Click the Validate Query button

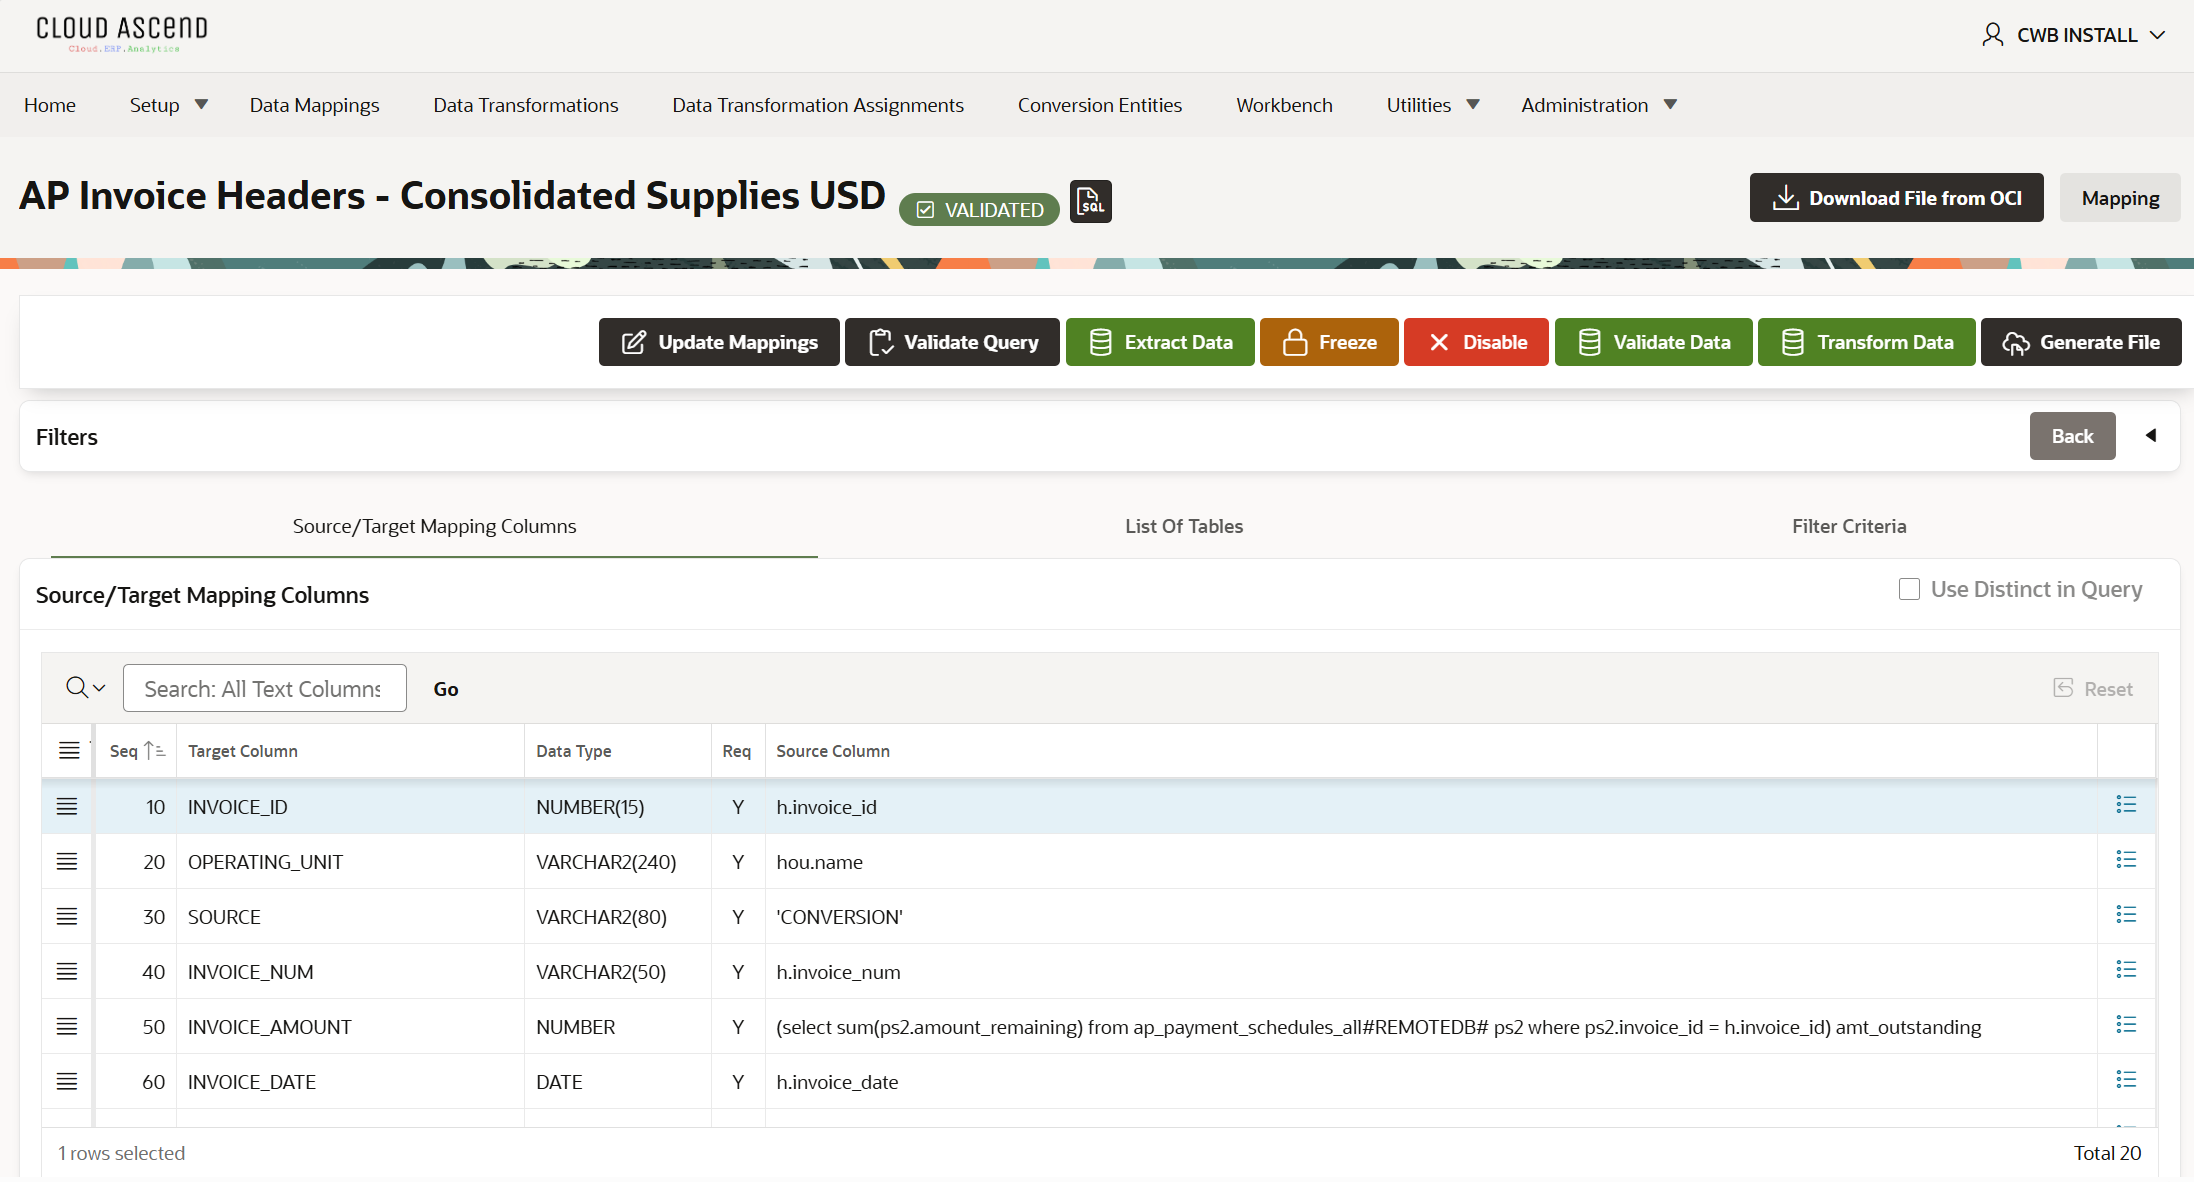point(952,342)
